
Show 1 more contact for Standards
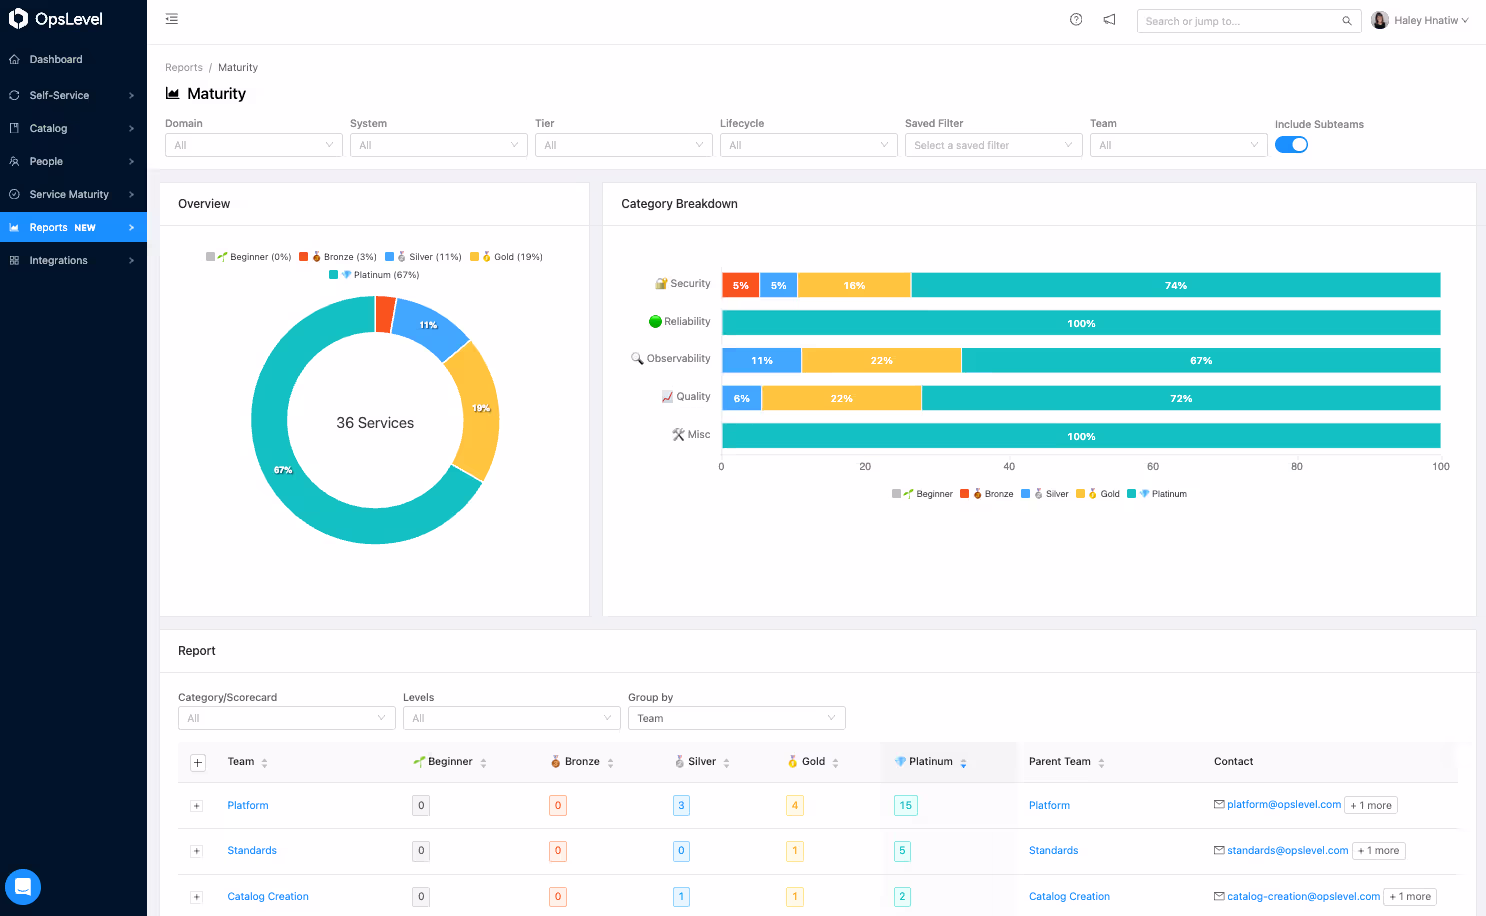pyautogui.click(x=1379, y=851)
